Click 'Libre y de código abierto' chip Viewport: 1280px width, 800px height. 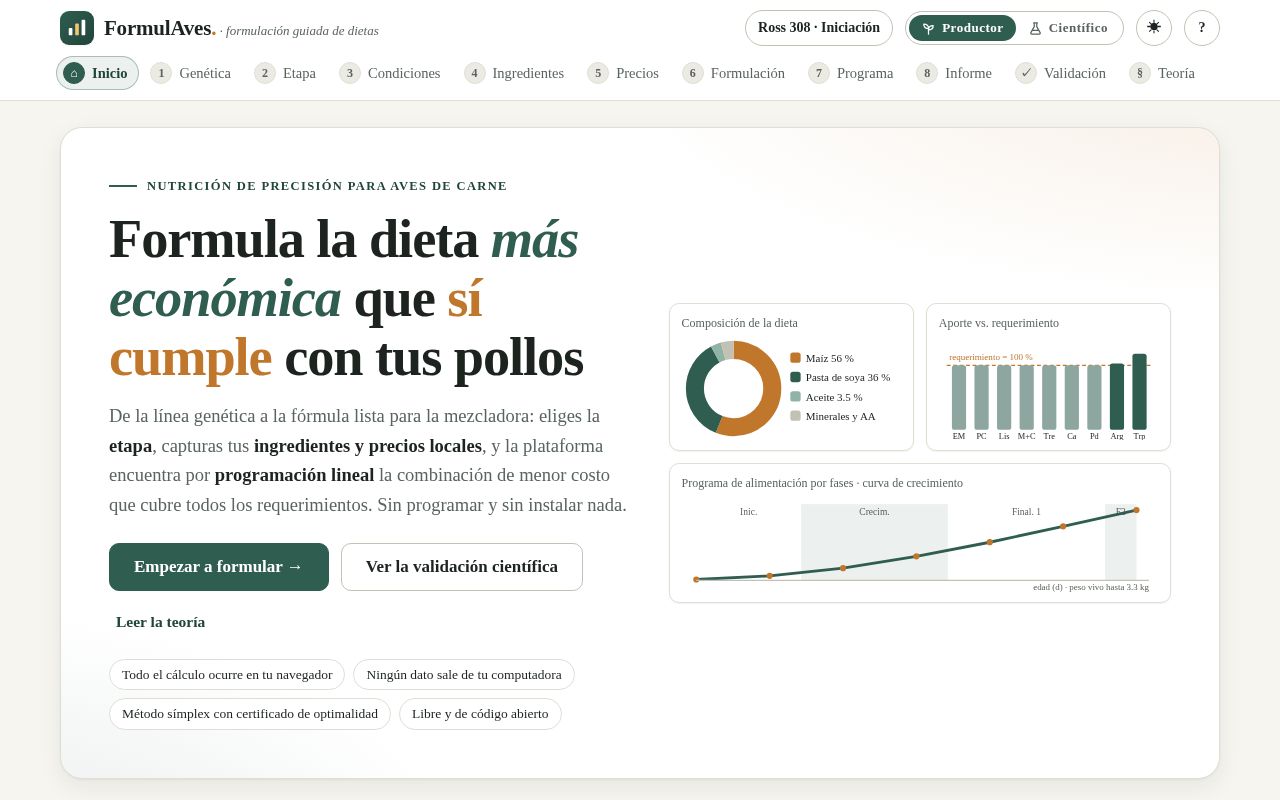(x=480, y=714)
